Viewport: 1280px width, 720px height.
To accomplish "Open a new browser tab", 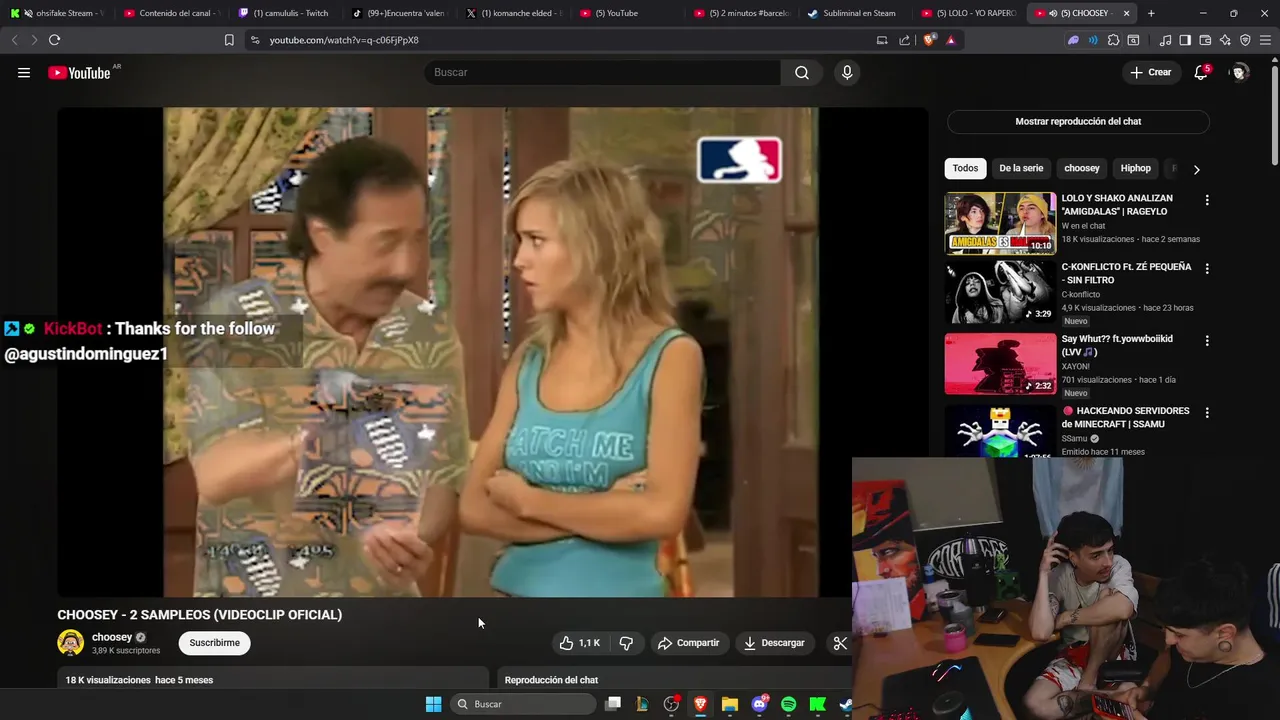I will pyautogui.click(x=1151, y=13).
